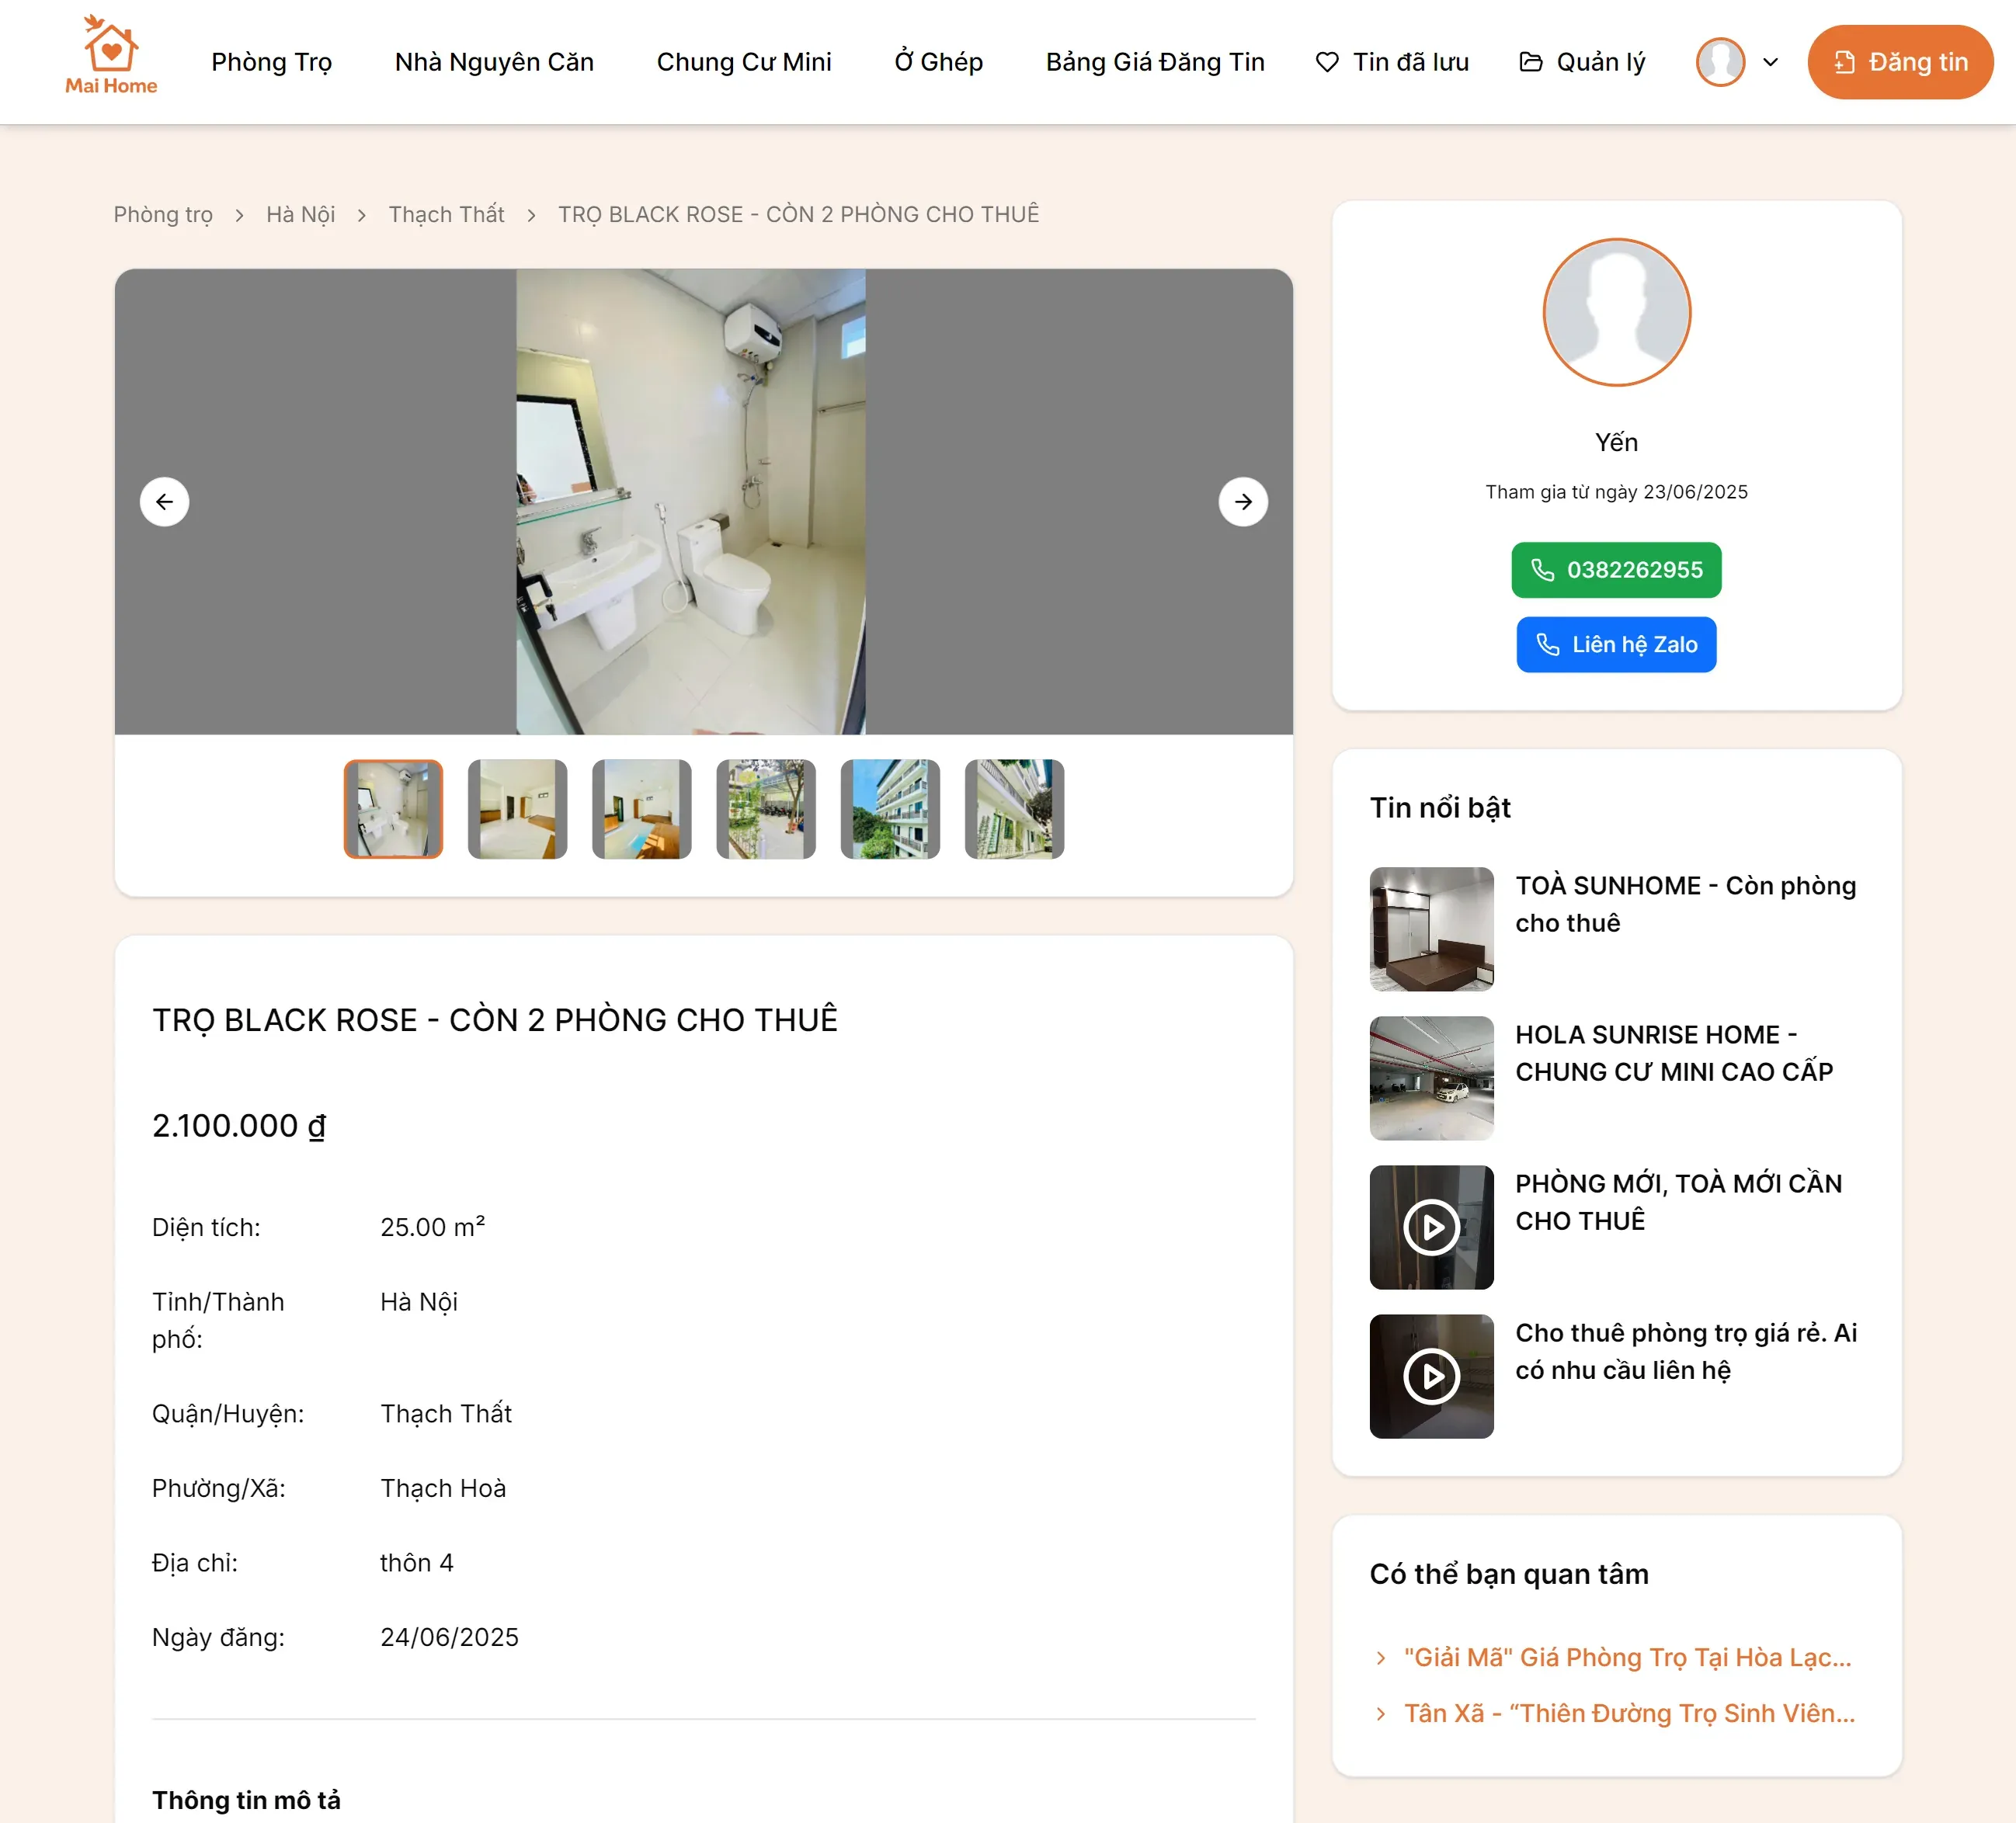This screenshot has height=1823, width=2016.
Task: Click chevron beside Tân Xã article
Action: pyautogui.click(x=1381, y=1714)
